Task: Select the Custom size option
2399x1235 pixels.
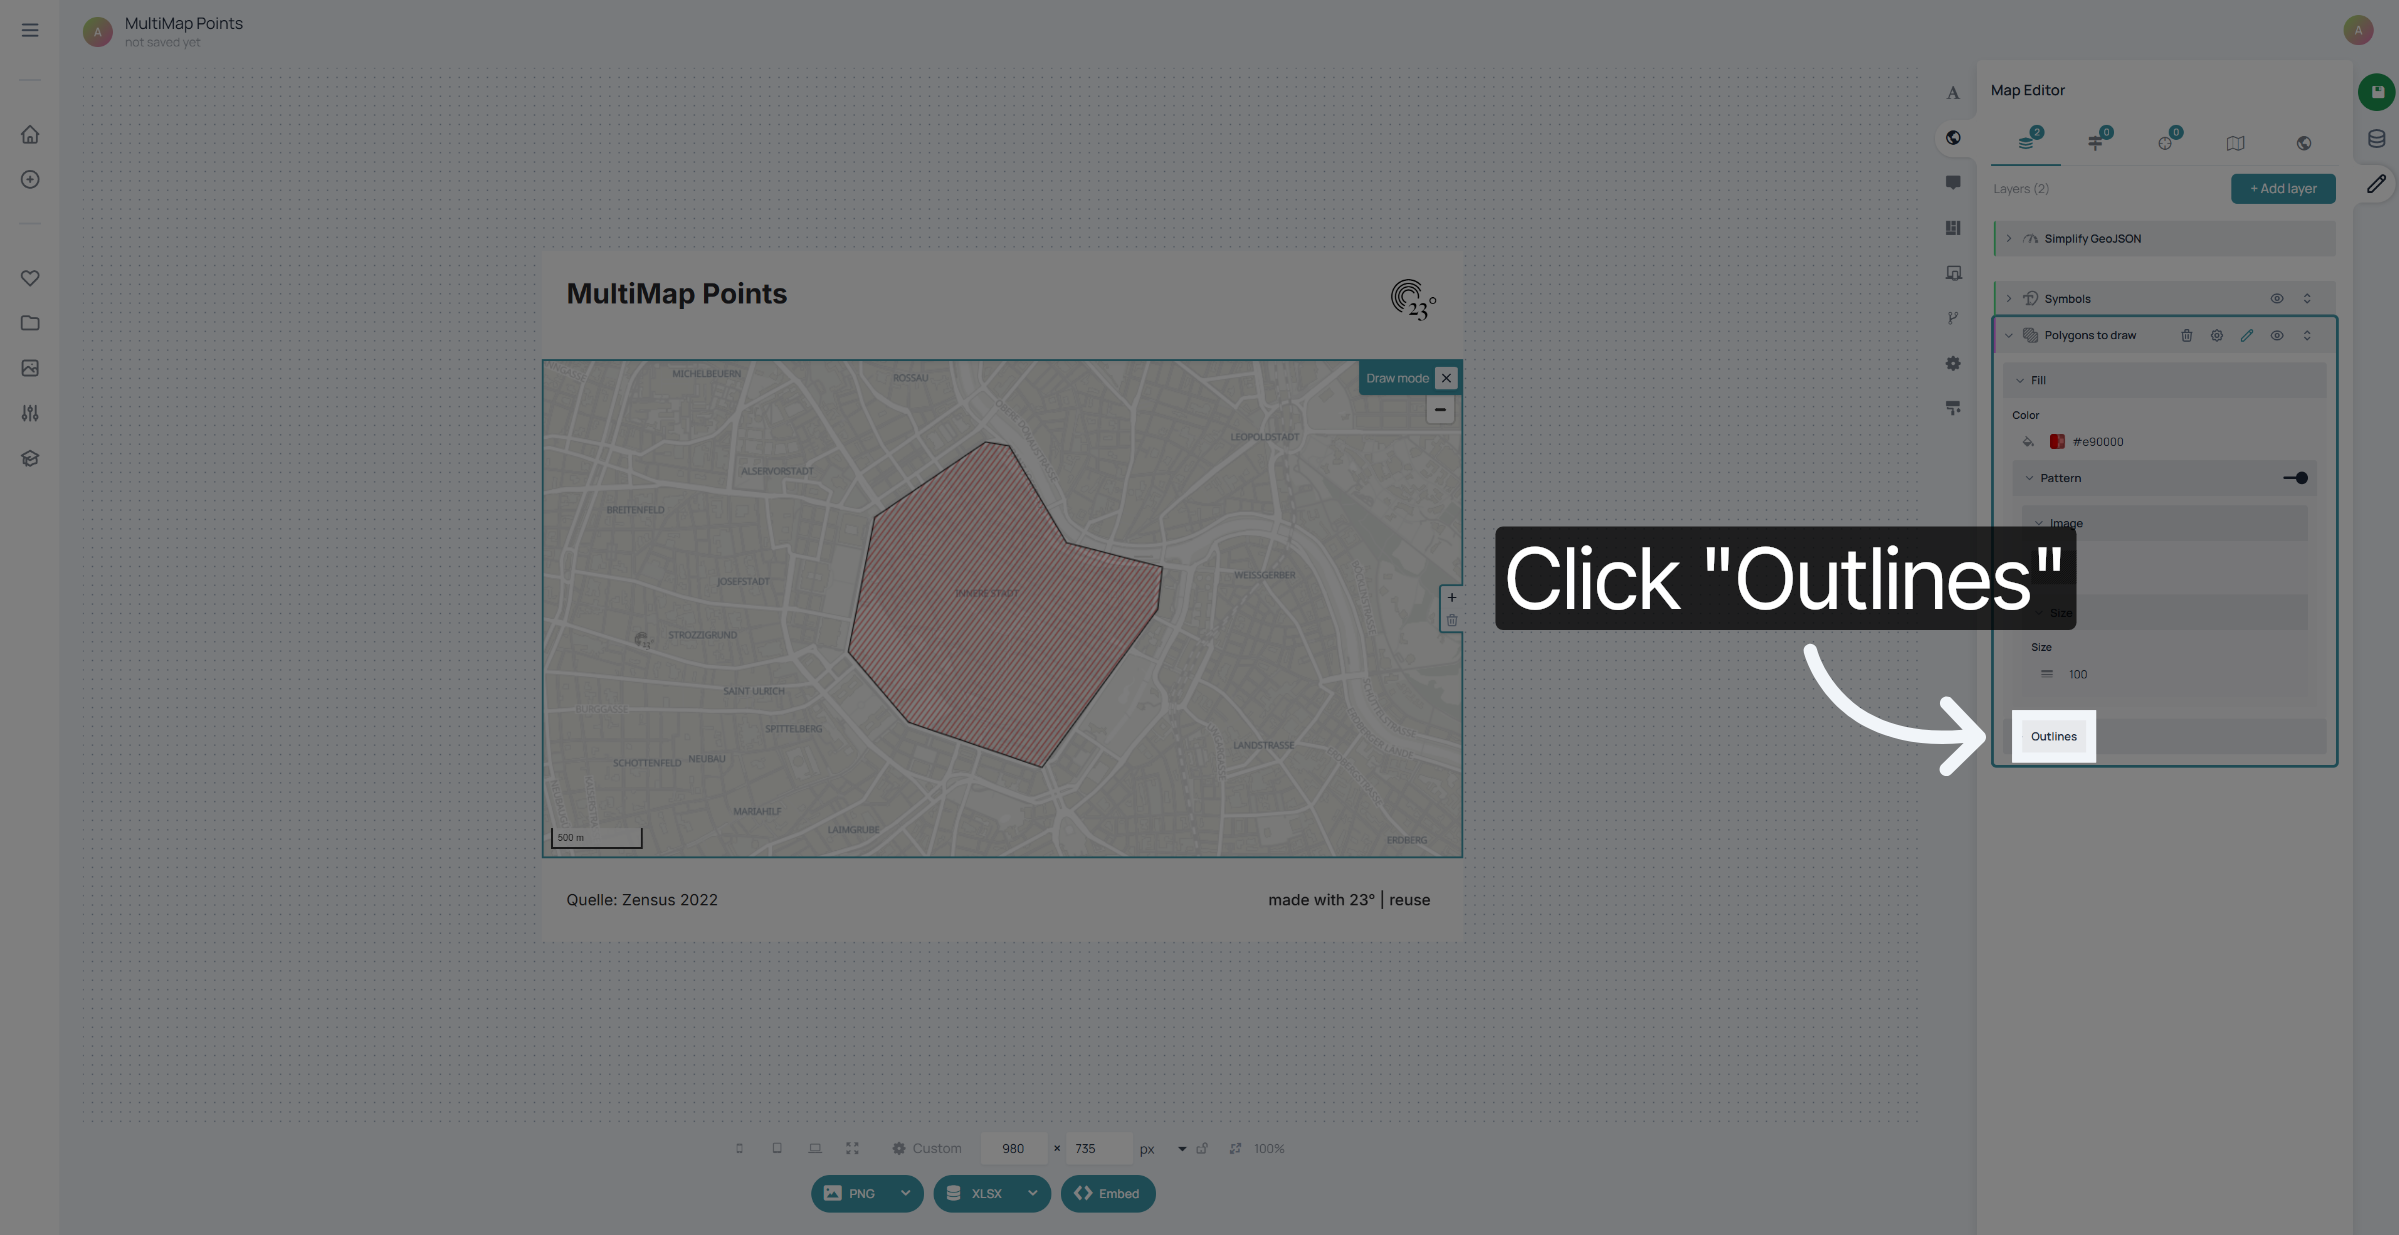Action: (927, 1149)
